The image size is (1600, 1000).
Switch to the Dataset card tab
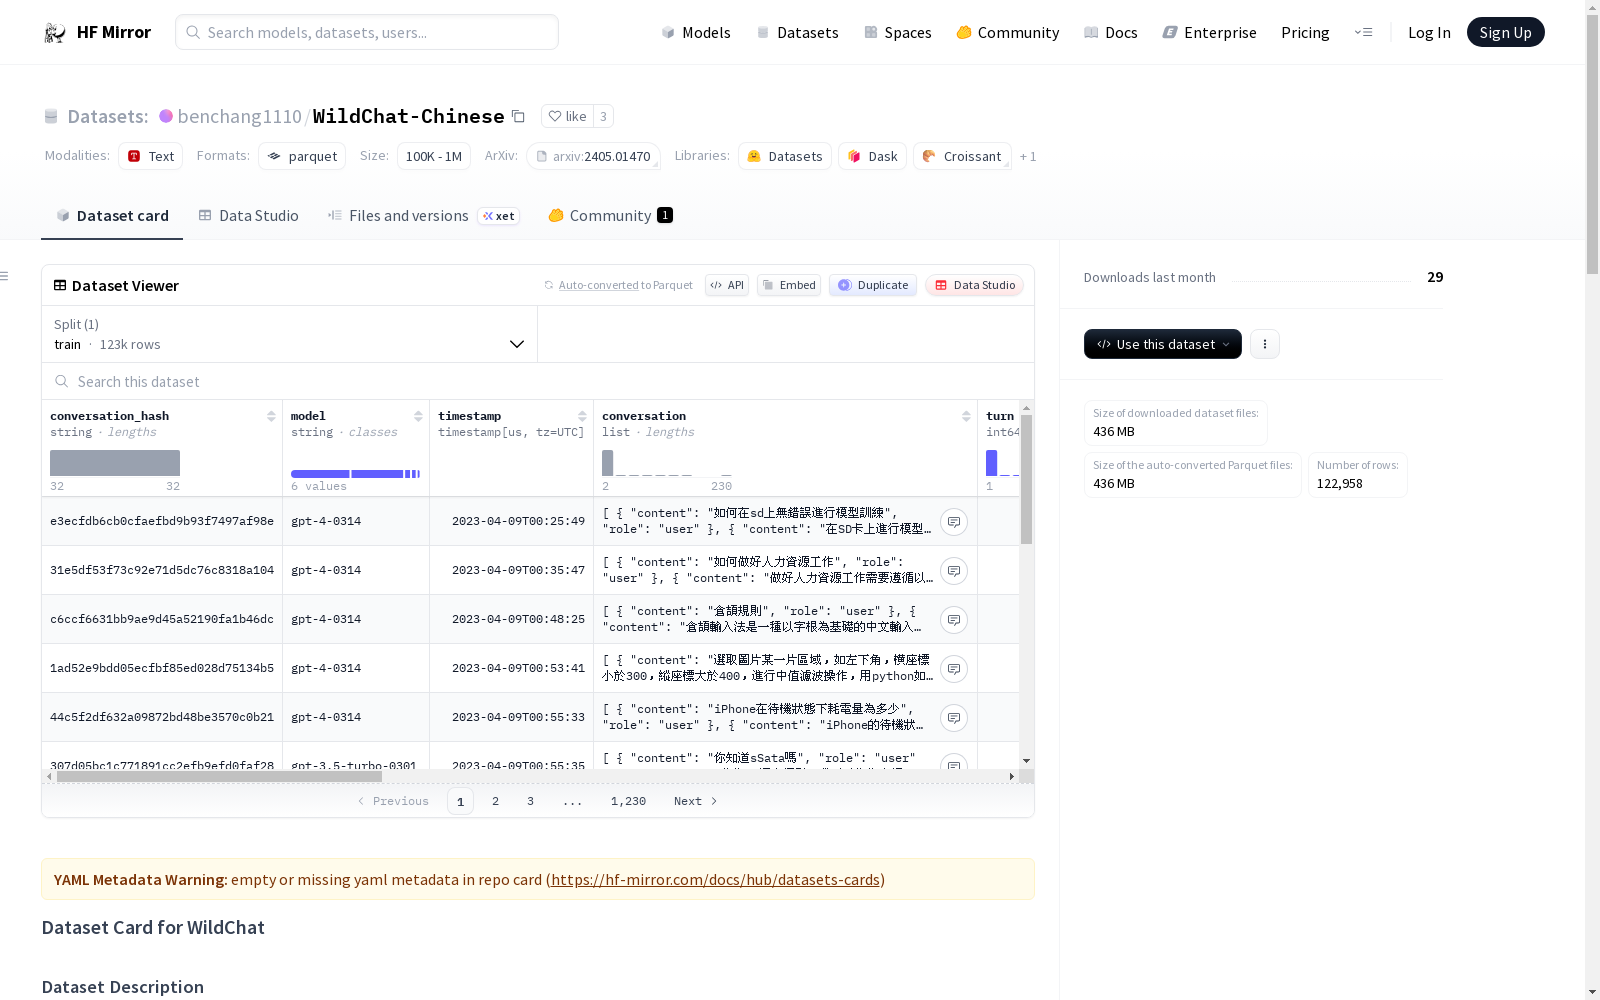tap(112, 216)
